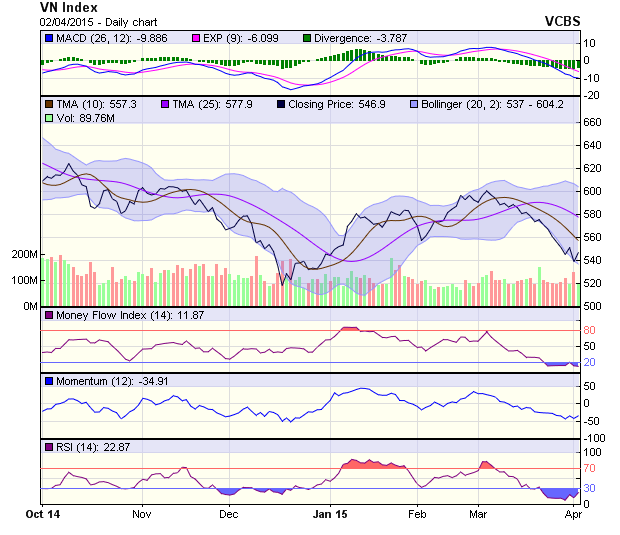Viewport: 620px width, 535px height.
Task: Select the Money Flow Index (14) legend marker
Action: click(48, 316)
